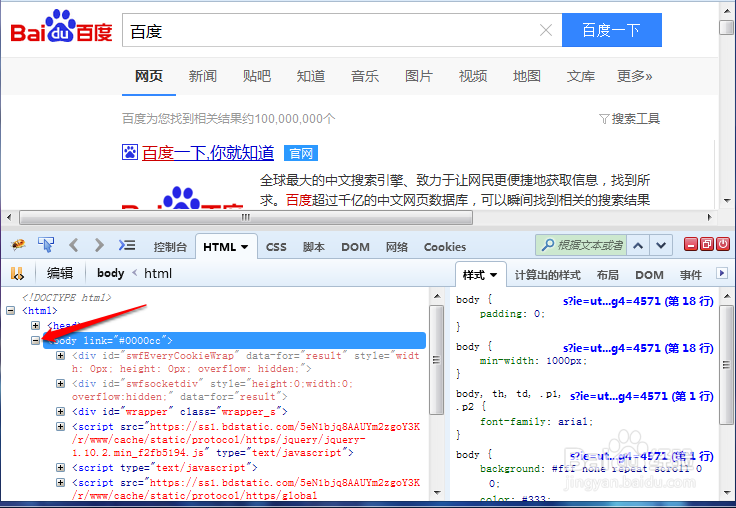Screen dimensions: 736x508
Task: Switch to the 网络 tab
Action: click(397, 247)
